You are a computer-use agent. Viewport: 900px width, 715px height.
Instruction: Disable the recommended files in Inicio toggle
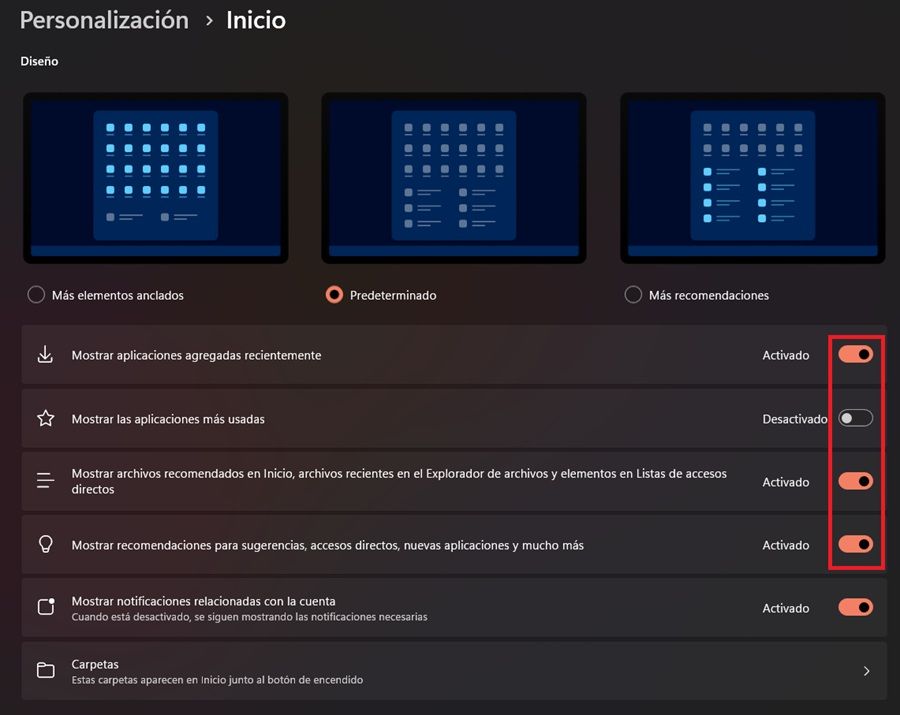855,481
